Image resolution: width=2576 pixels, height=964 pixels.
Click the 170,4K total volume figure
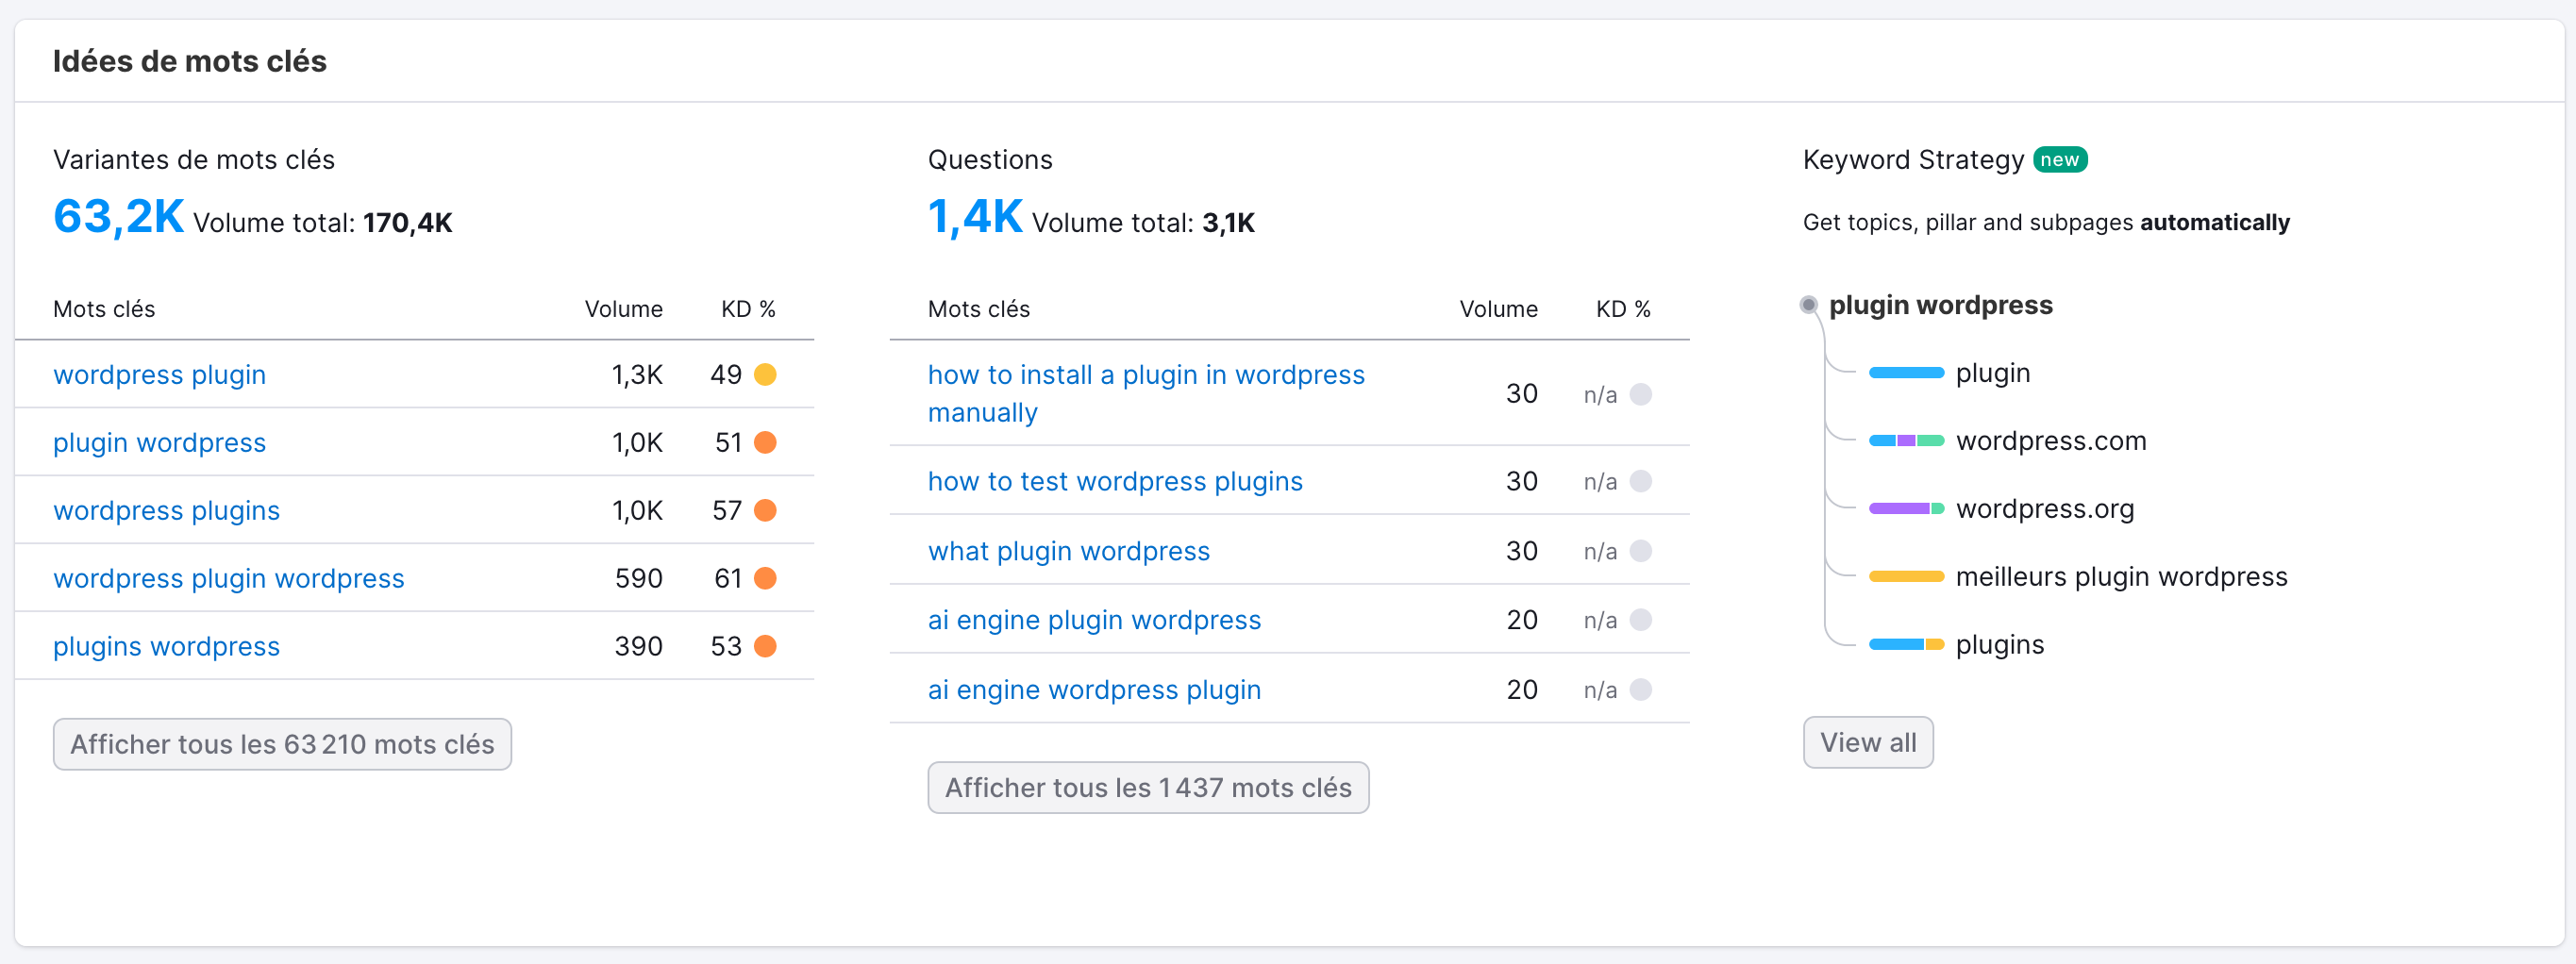click(x=407, y=223)
